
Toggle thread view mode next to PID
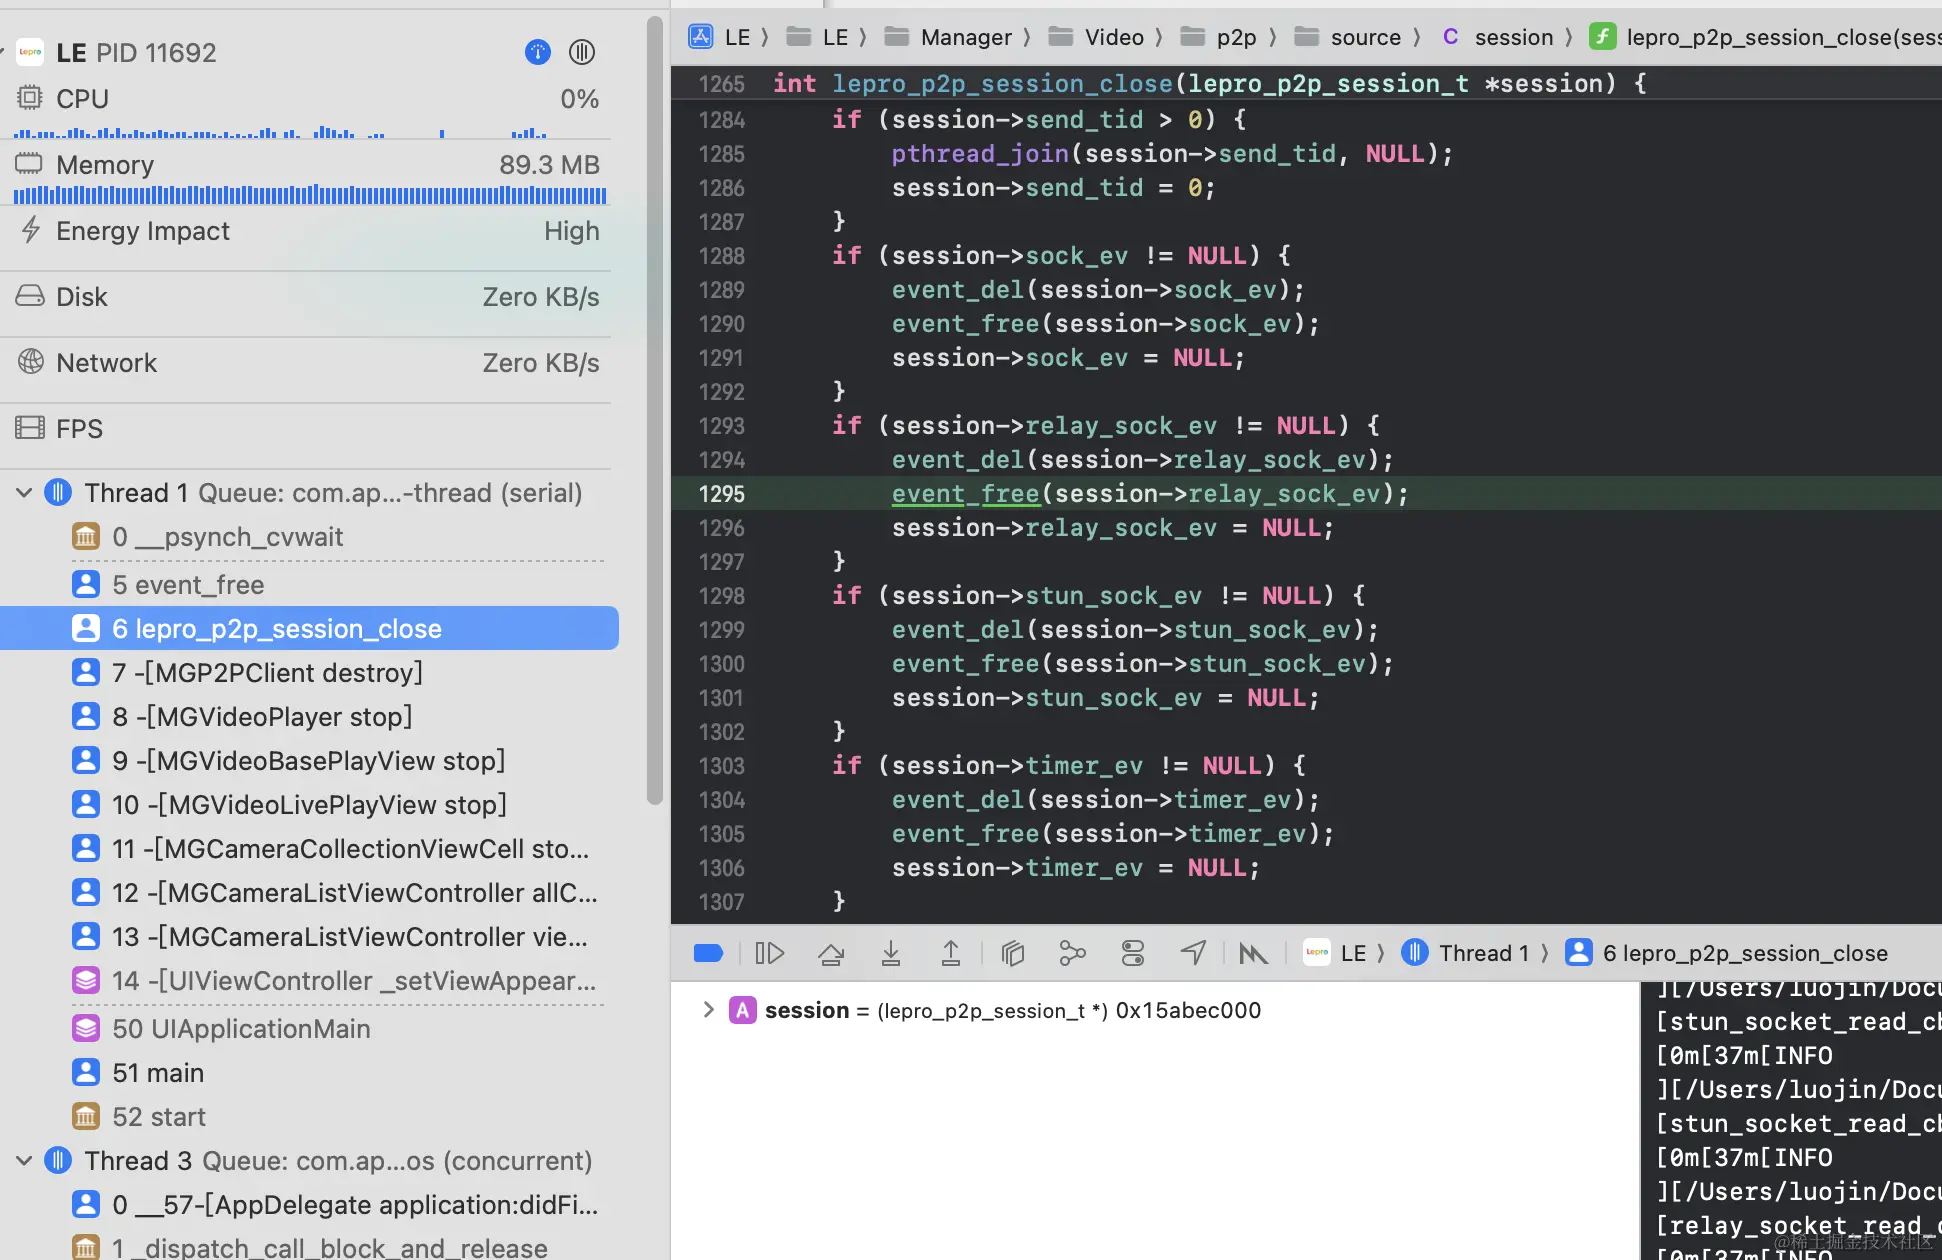tap(582, 52)
